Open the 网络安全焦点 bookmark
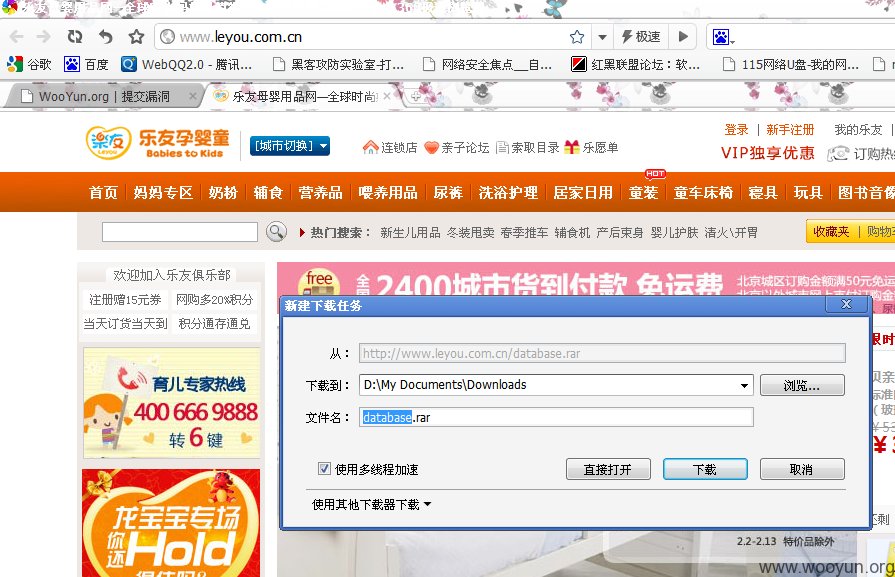The height and width of the screenshot is (577, 895). [487, 64]
